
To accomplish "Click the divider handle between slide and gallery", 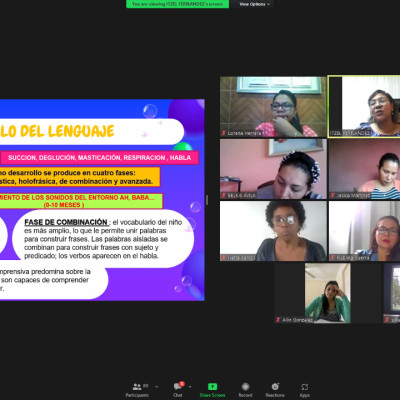I will [207, 200].
